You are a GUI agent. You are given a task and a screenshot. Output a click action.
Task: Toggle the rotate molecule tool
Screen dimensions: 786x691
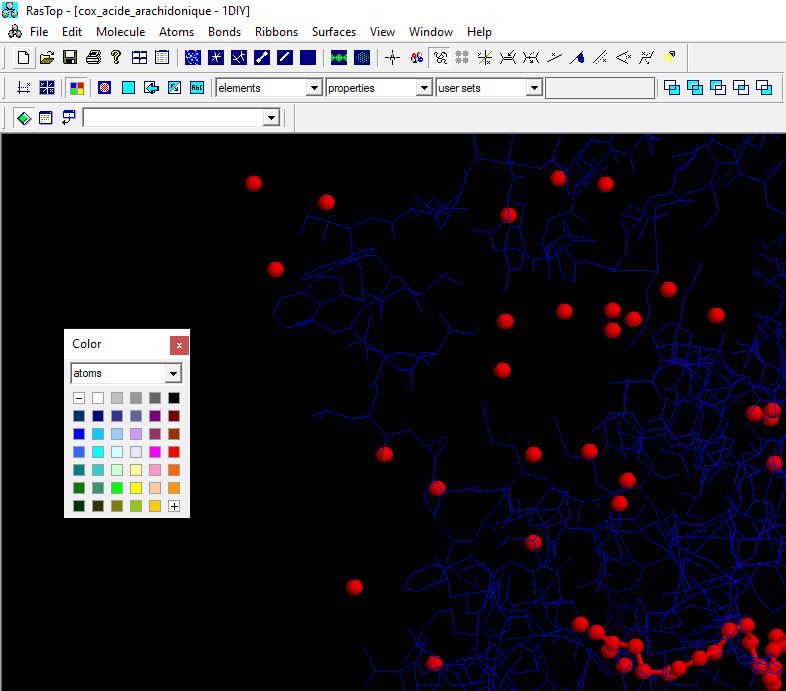pos(440,58)
